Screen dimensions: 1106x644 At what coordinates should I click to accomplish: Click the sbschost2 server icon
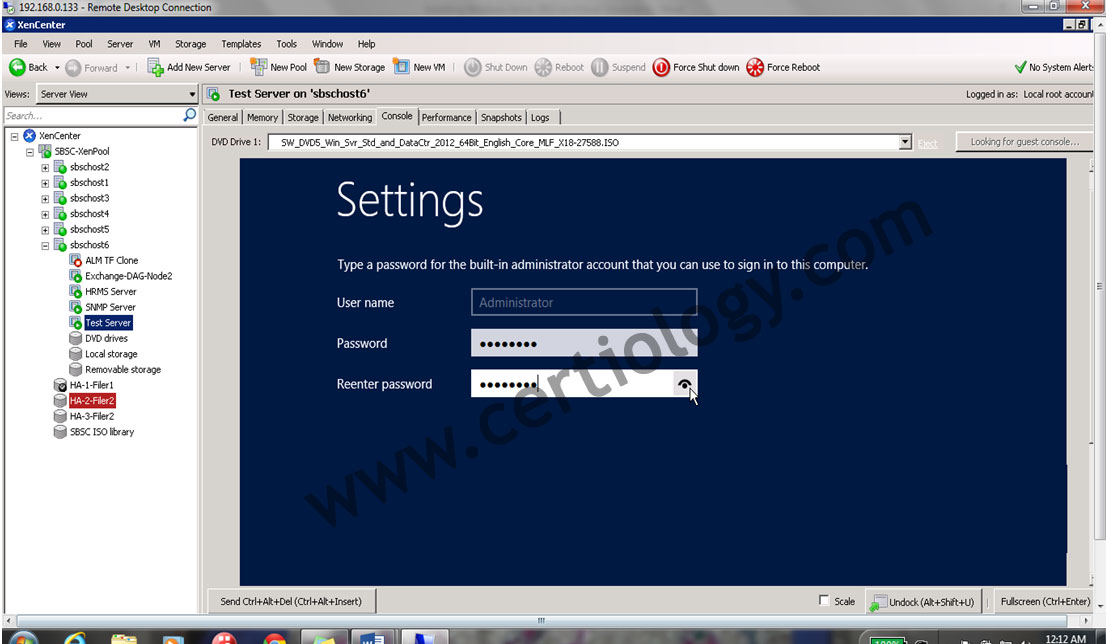coord(61,167)
